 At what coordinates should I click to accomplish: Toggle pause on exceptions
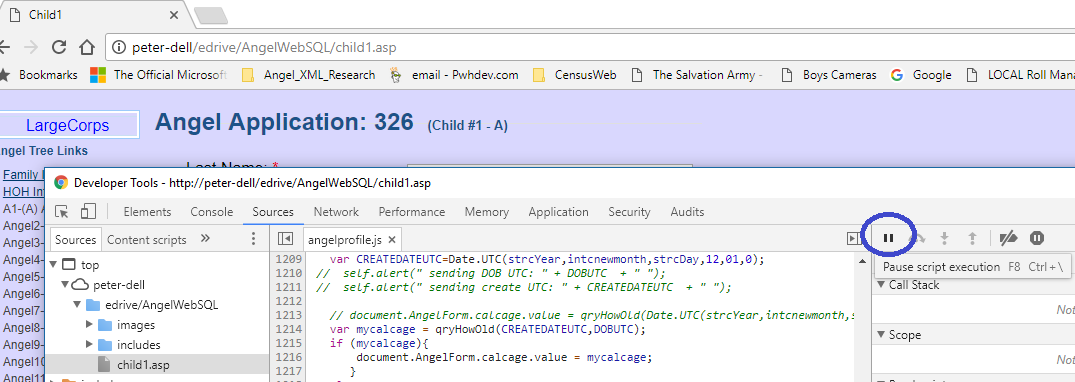[x=1037, y=238]
